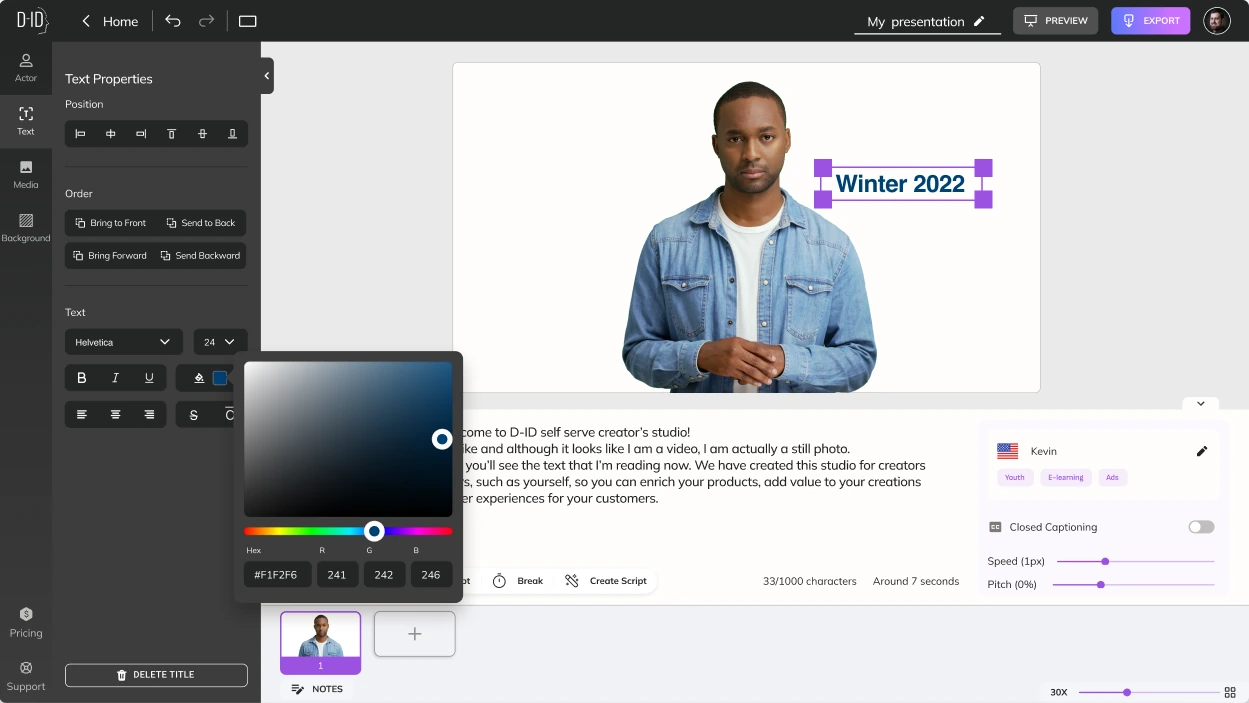
Task: Align text box to top edge
Action: click(172, 134)
